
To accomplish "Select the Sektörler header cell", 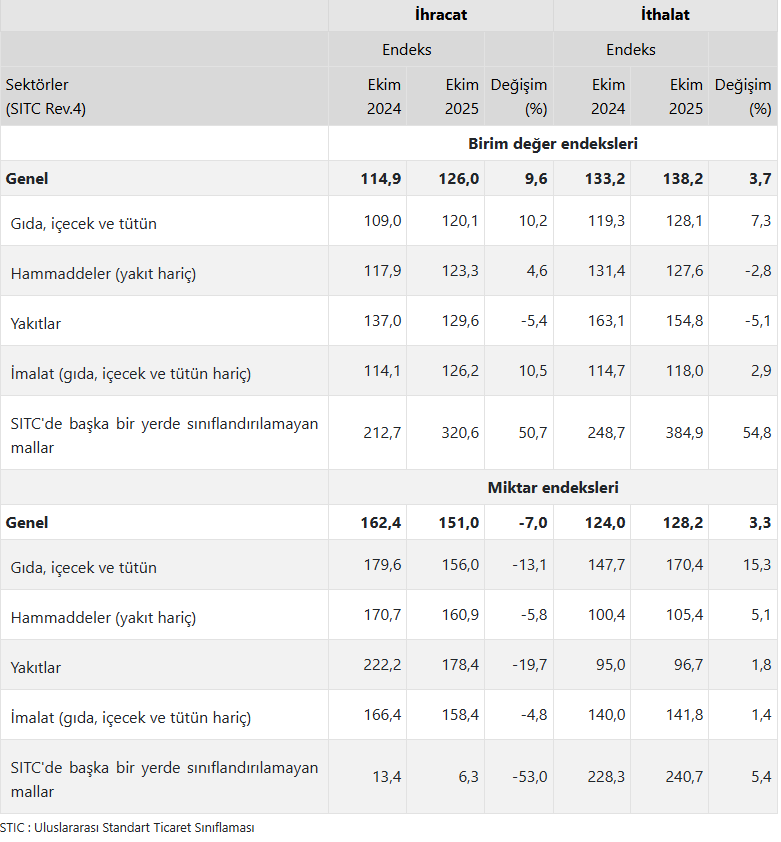I will [x=37, y=85].
